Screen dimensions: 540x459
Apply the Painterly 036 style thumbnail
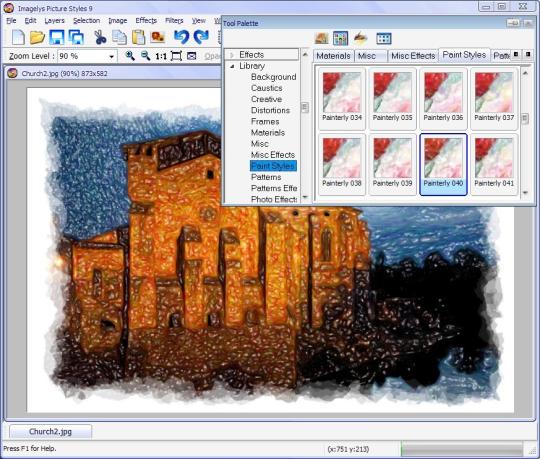443,98
